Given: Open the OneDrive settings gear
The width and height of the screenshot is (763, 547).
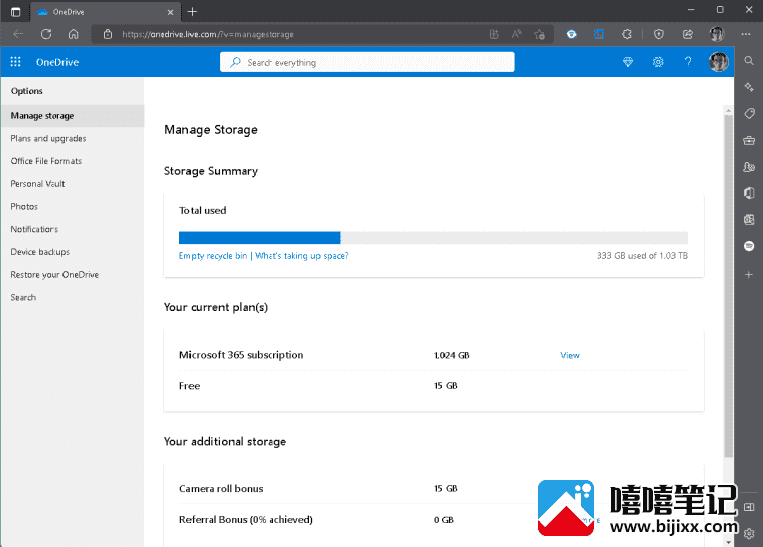Looking at the screenshot, I should pos(658,62).
